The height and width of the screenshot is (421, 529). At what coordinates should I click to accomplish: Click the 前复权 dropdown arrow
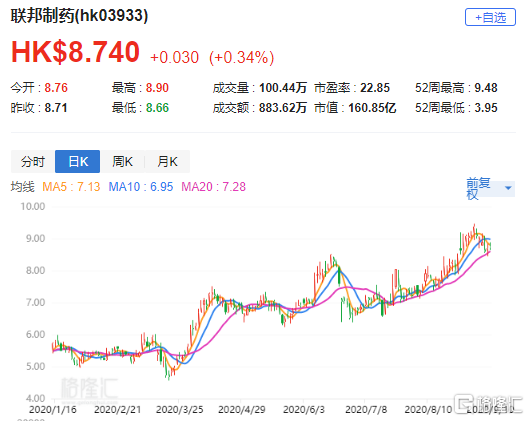[x=508, y=188]
